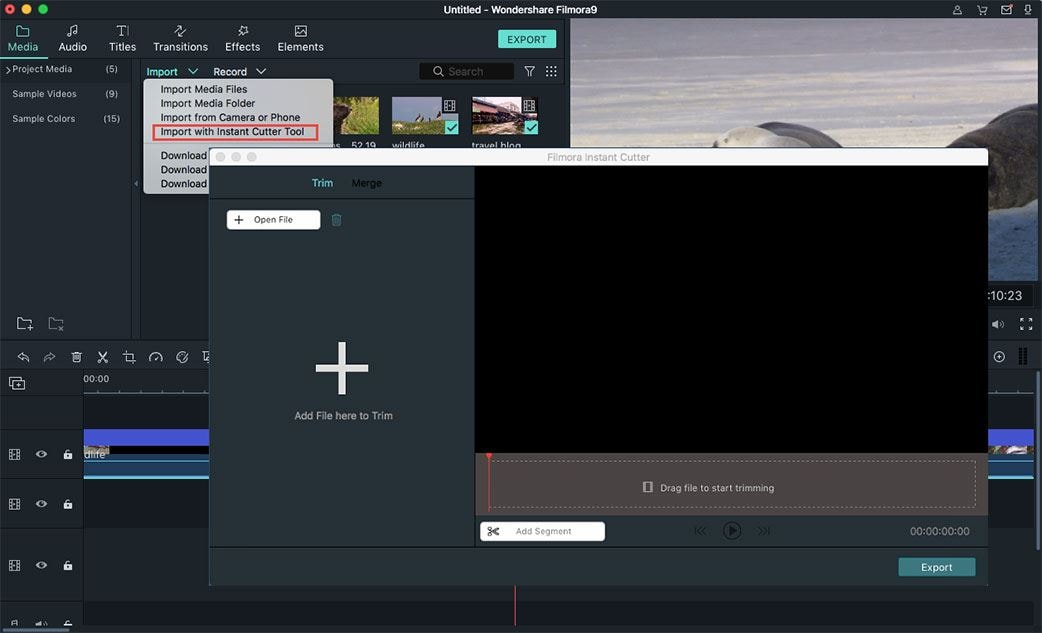This screenshot has width=1042, height=633.
Task: Delete the selected media folder
Action: tap(56, 323)
